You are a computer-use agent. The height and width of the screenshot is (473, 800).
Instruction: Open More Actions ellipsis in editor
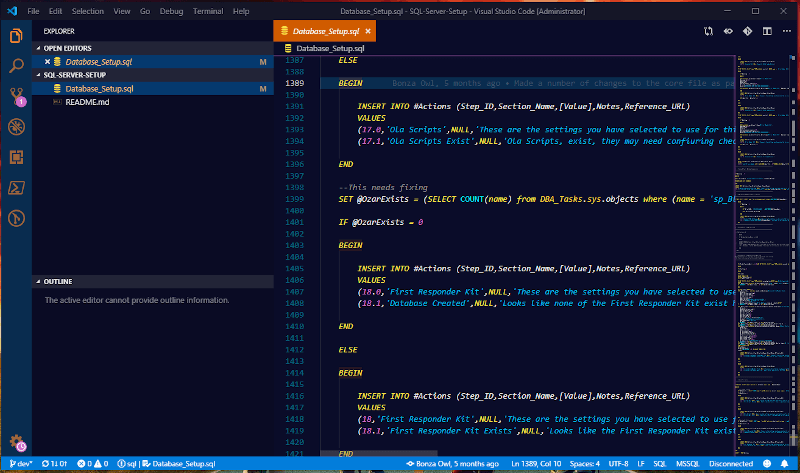pos(787,31)
